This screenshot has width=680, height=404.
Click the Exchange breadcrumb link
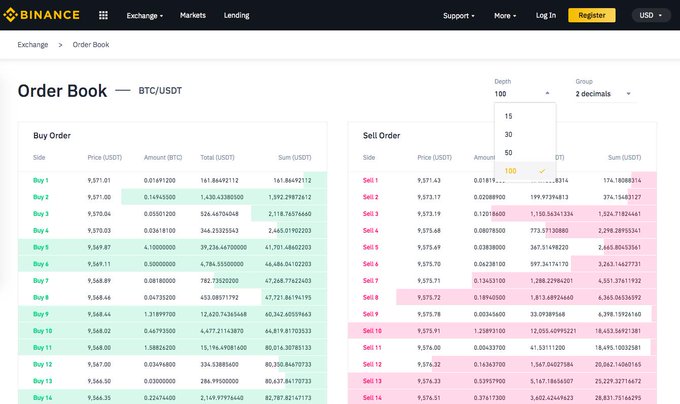tap(33, 45)
